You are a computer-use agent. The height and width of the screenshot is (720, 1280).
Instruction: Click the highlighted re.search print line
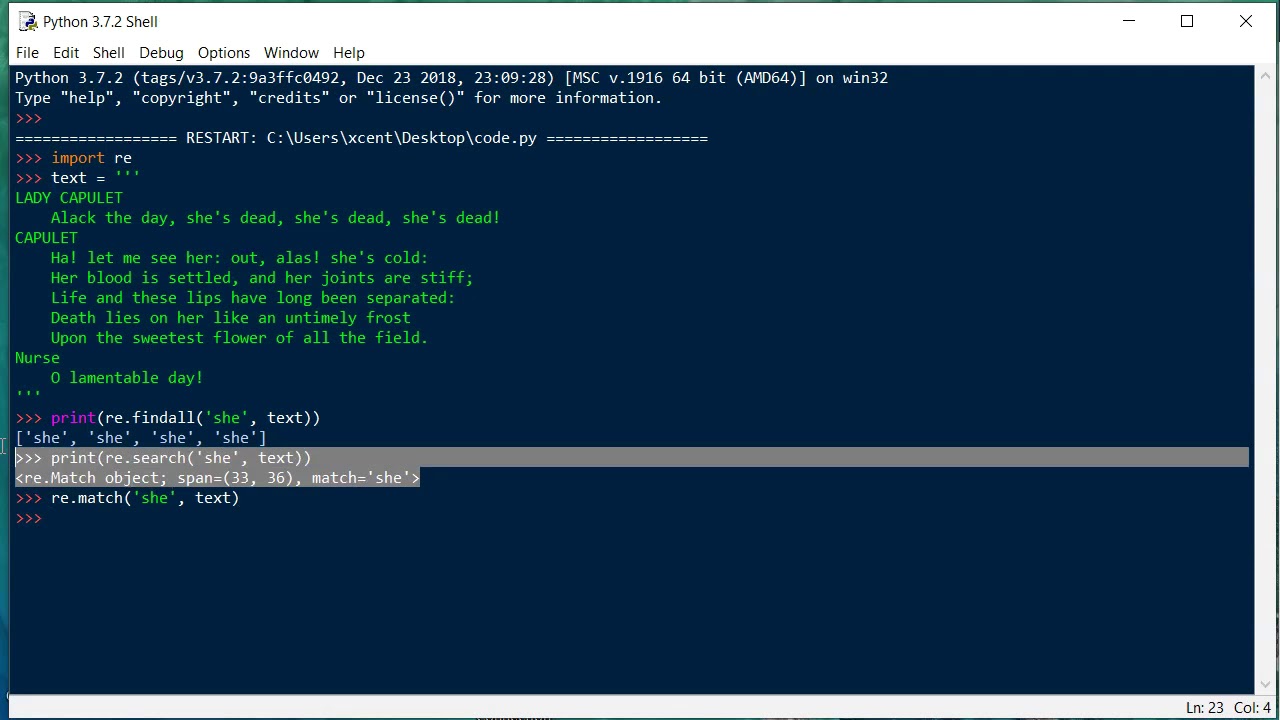(181, 458)
